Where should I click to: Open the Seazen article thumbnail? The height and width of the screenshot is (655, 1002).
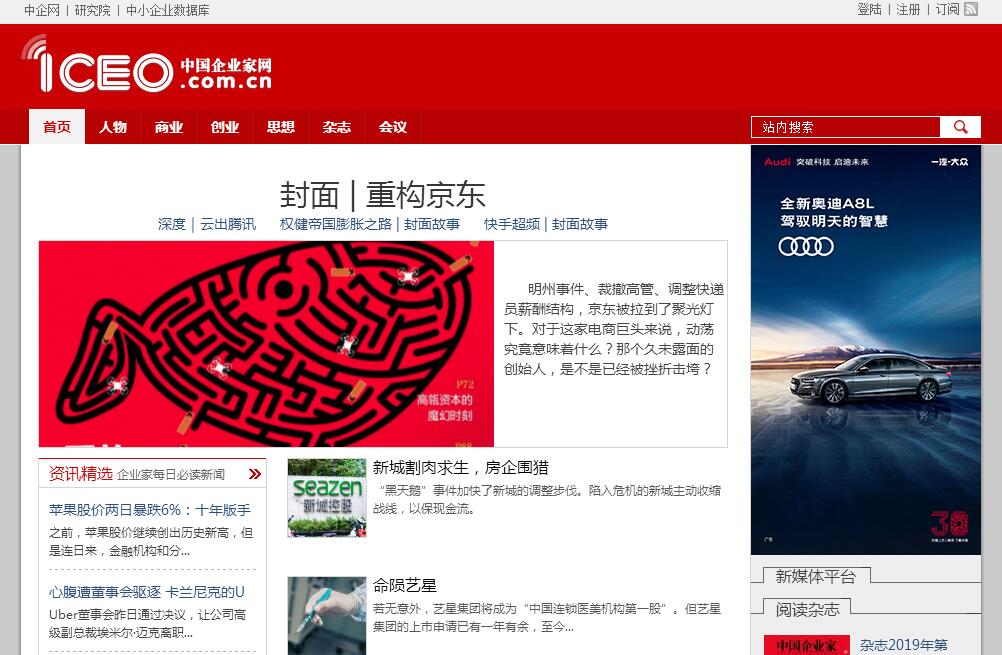[x=327, y=498]
